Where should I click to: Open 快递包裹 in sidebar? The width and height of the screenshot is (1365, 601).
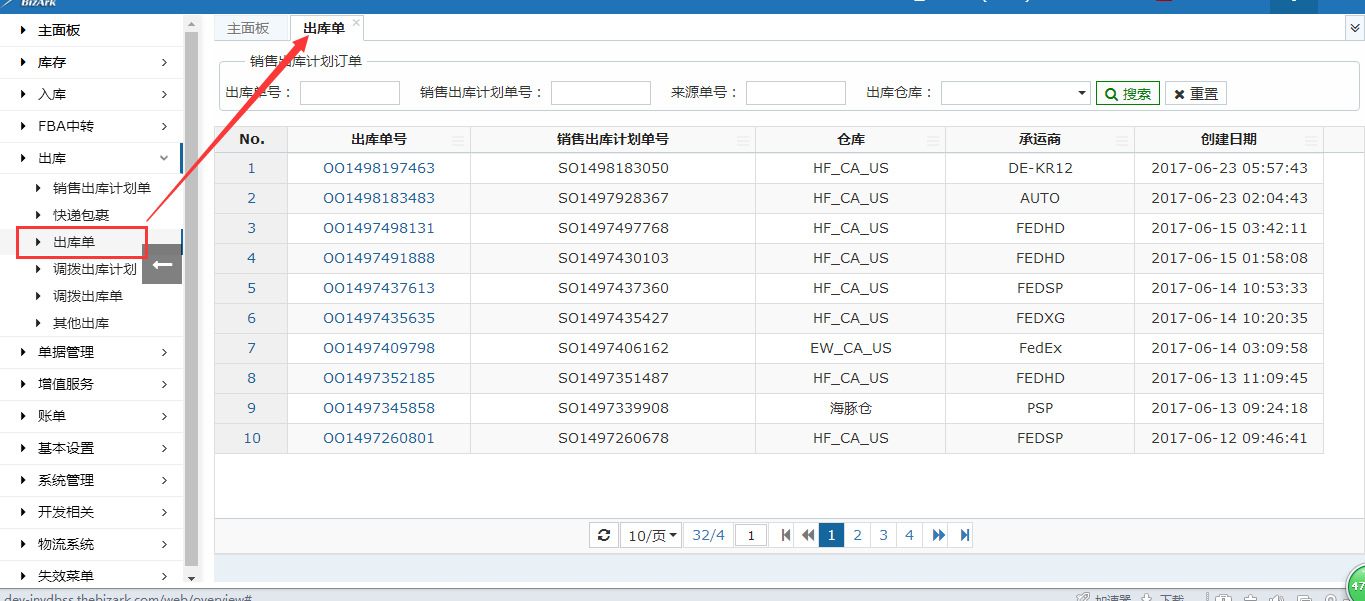[x=81, y=215]
